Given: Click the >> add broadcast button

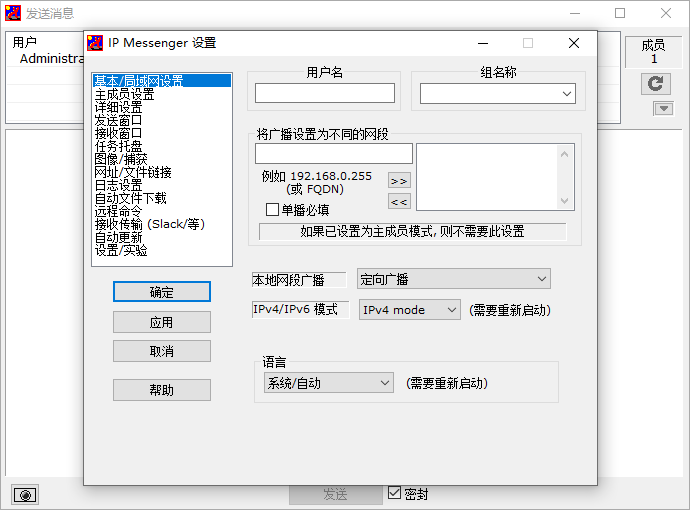Looking at the screenshot, I should 399,180.
